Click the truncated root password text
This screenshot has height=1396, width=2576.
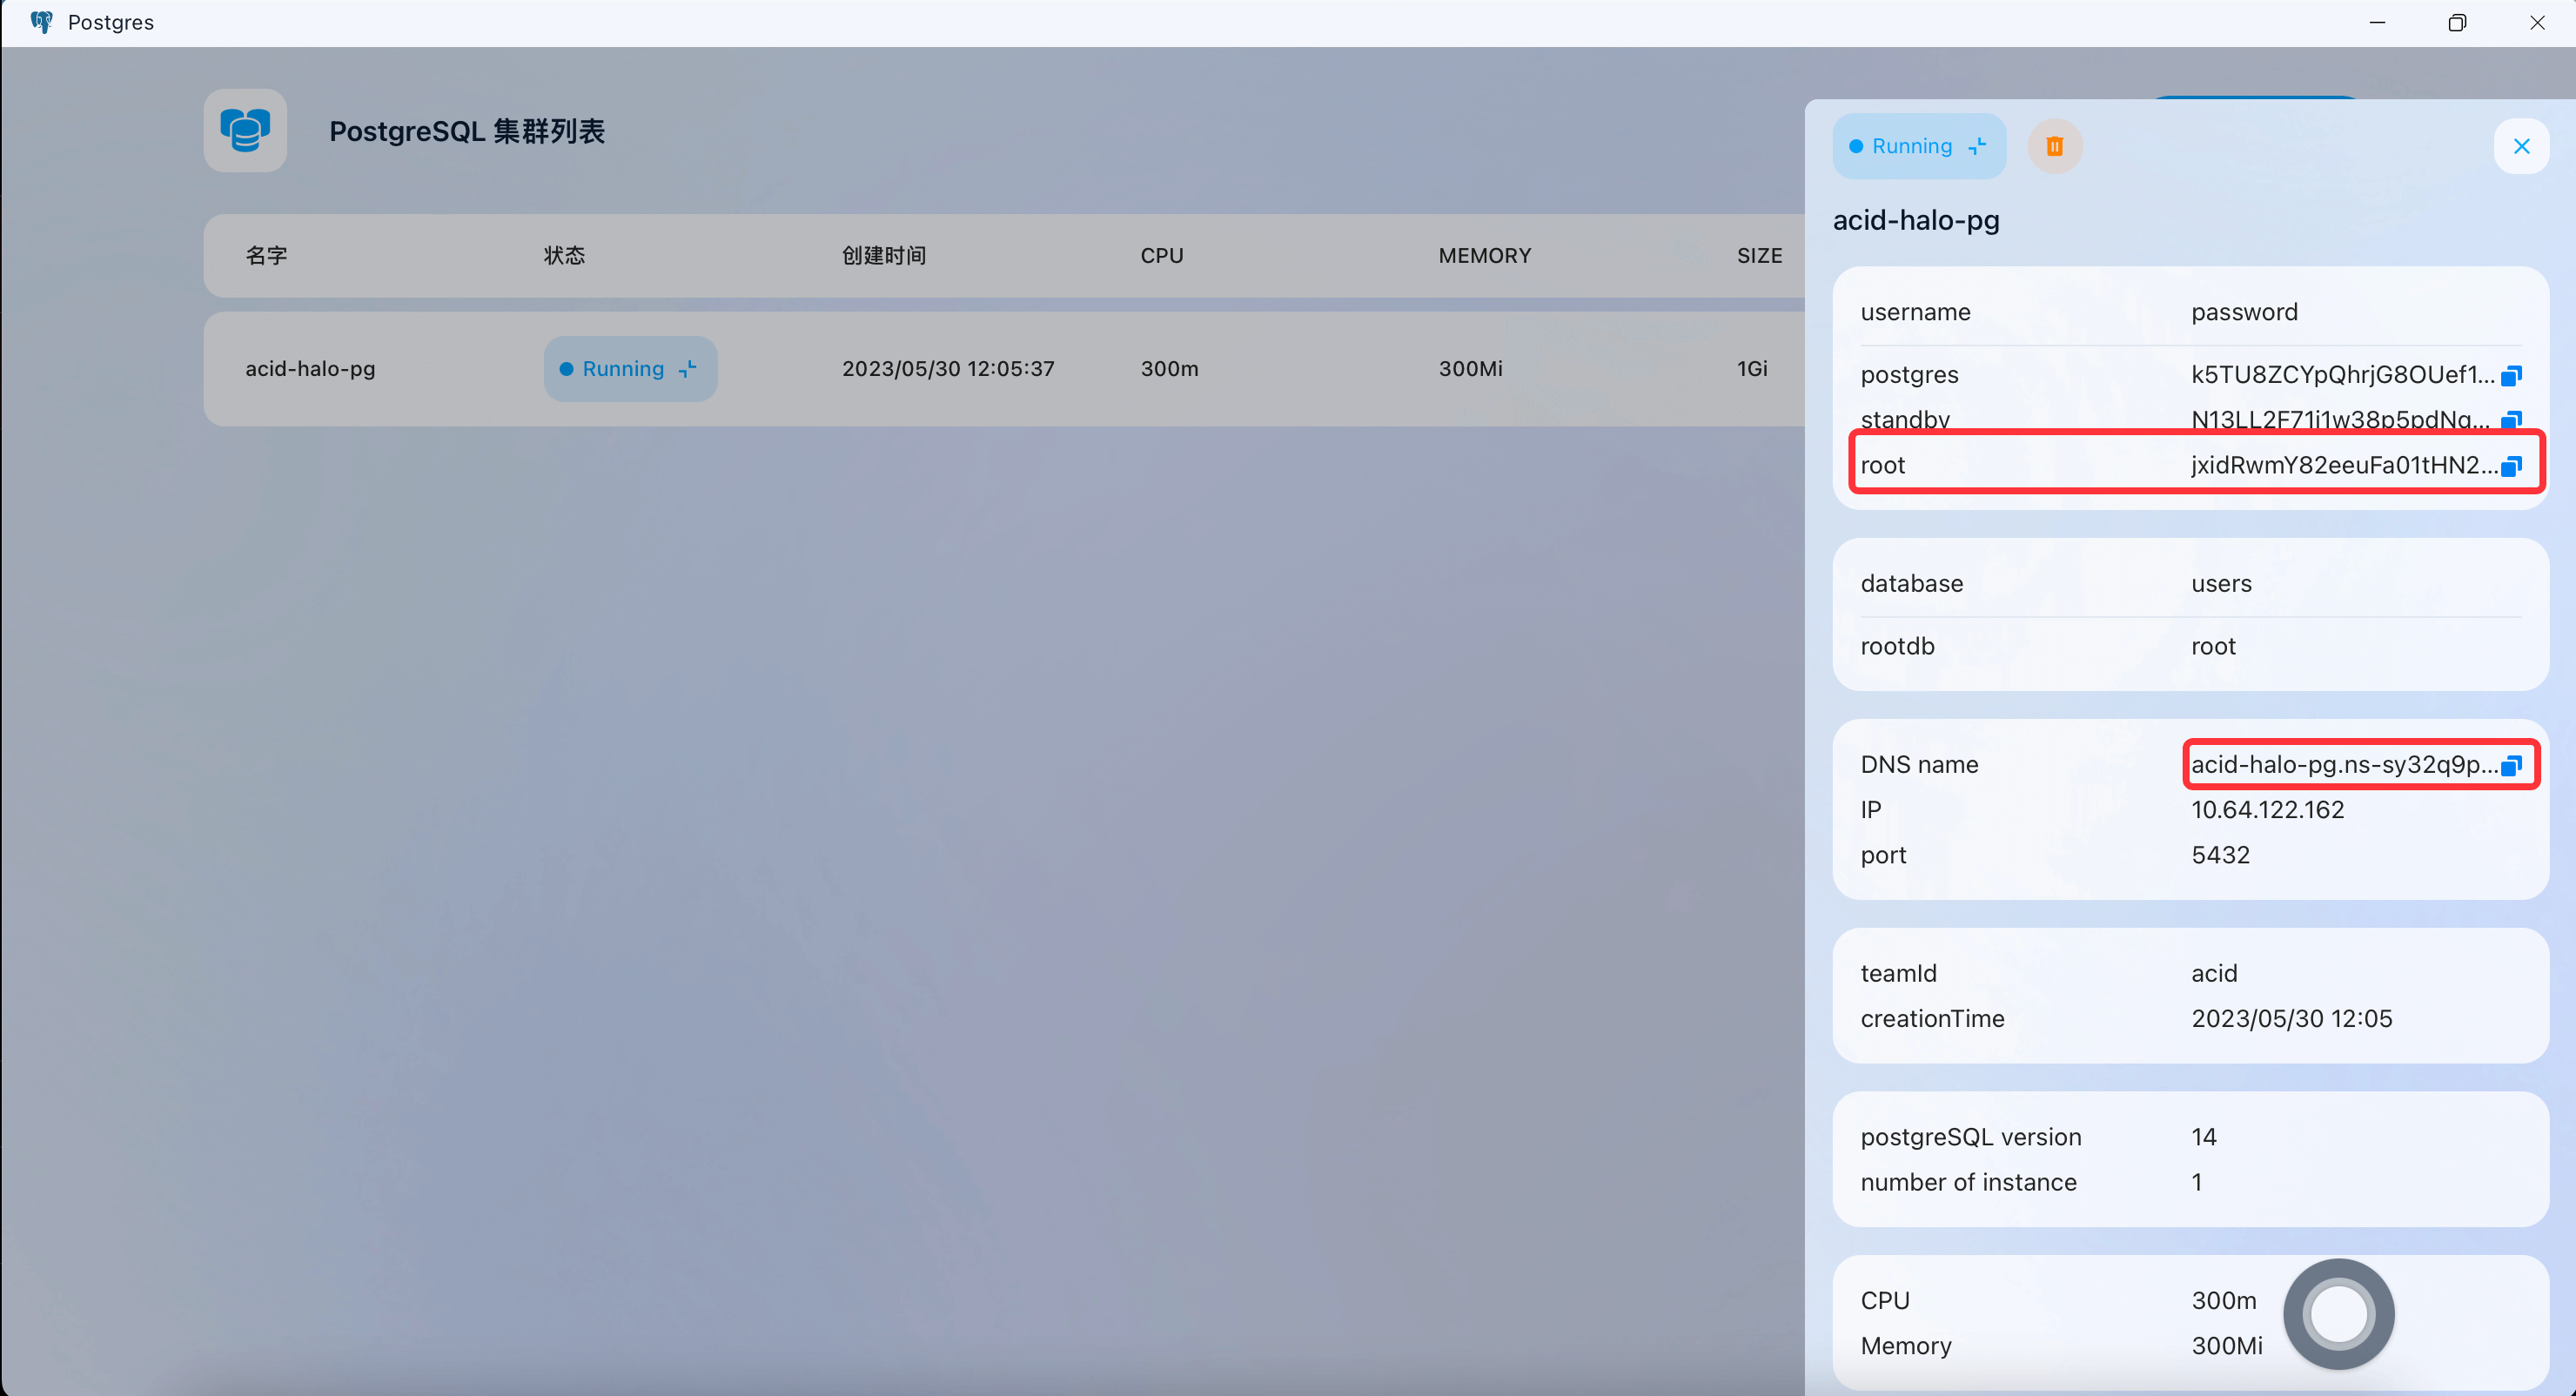tap(2342, 466)
